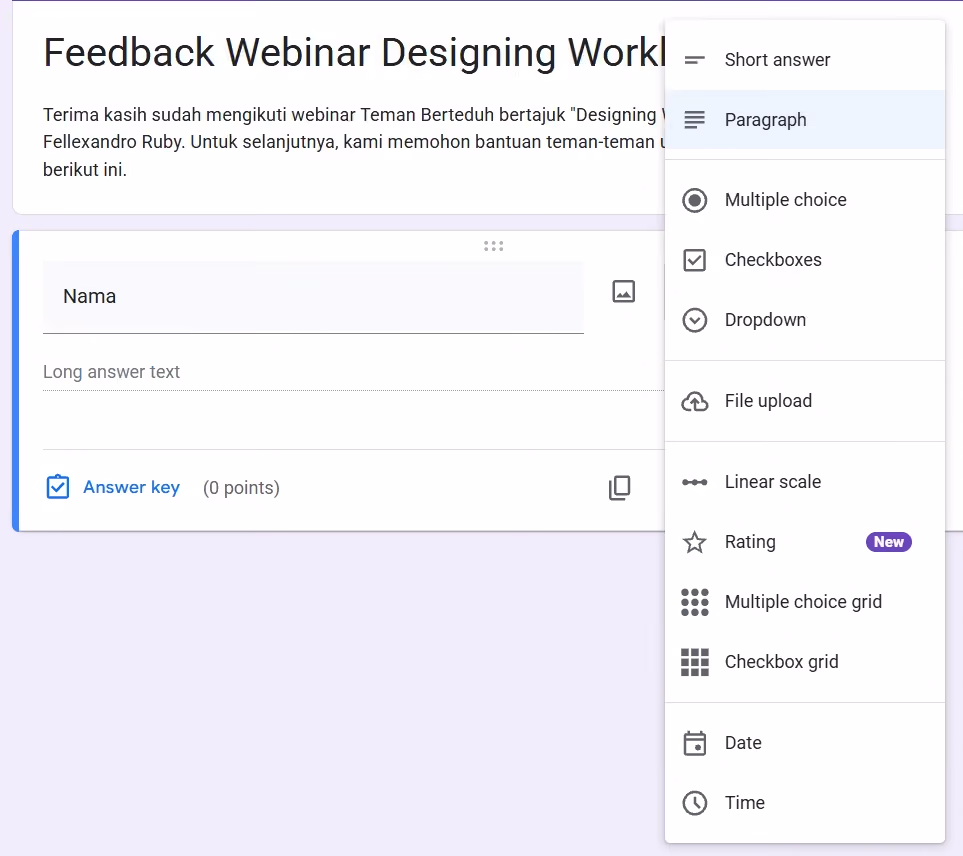Click the New badge beside Rating
The height and width of the screenshot is (856, 963).
(889, 542)
